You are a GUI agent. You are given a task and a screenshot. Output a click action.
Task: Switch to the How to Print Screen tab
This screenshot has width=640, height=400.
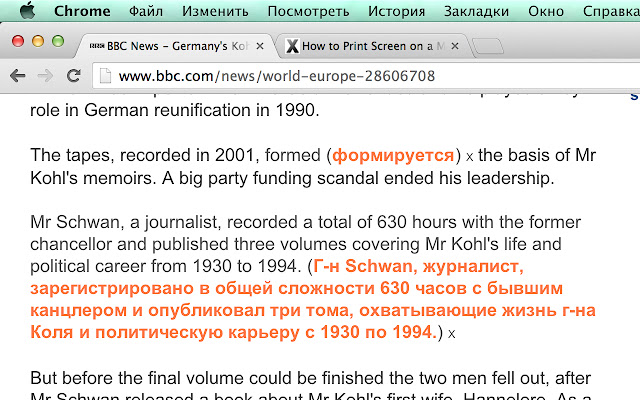tap(369, 46)
